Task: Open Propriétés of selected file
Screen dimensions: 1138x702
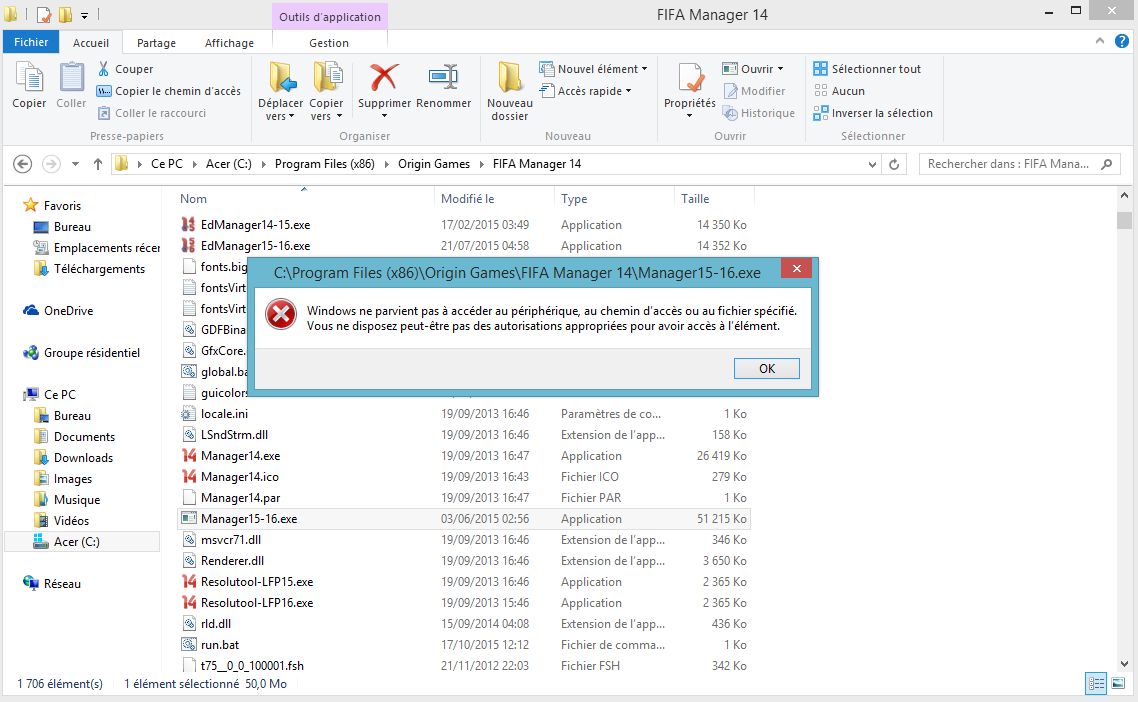Action: pos(689,90)
